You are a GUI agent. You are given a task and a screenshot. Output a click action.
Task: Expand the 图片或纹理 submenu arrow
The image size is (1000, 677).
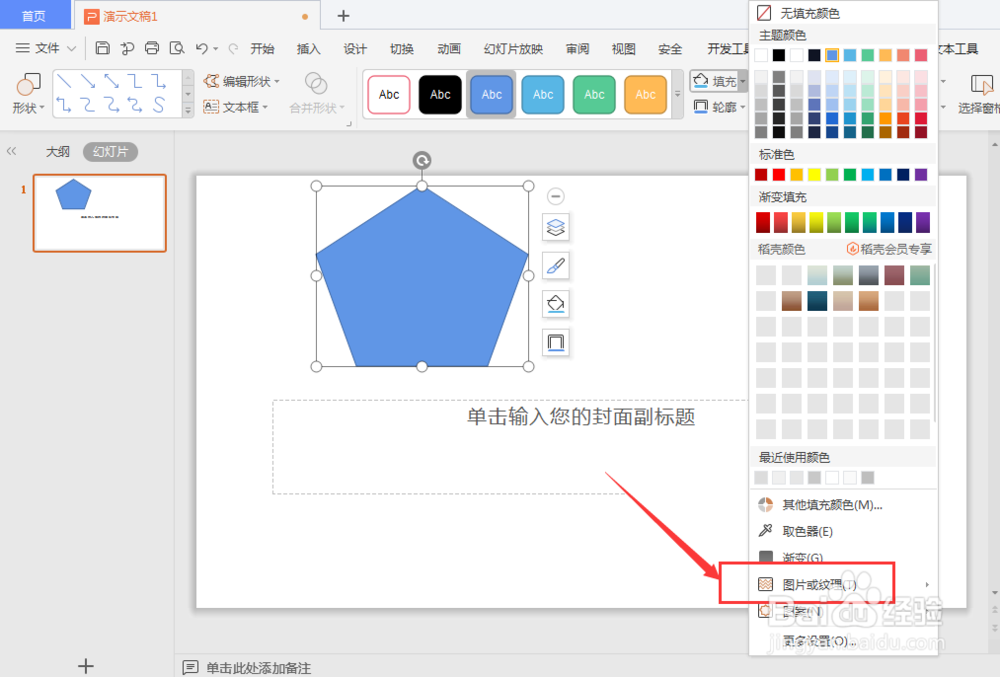(927, 584)
